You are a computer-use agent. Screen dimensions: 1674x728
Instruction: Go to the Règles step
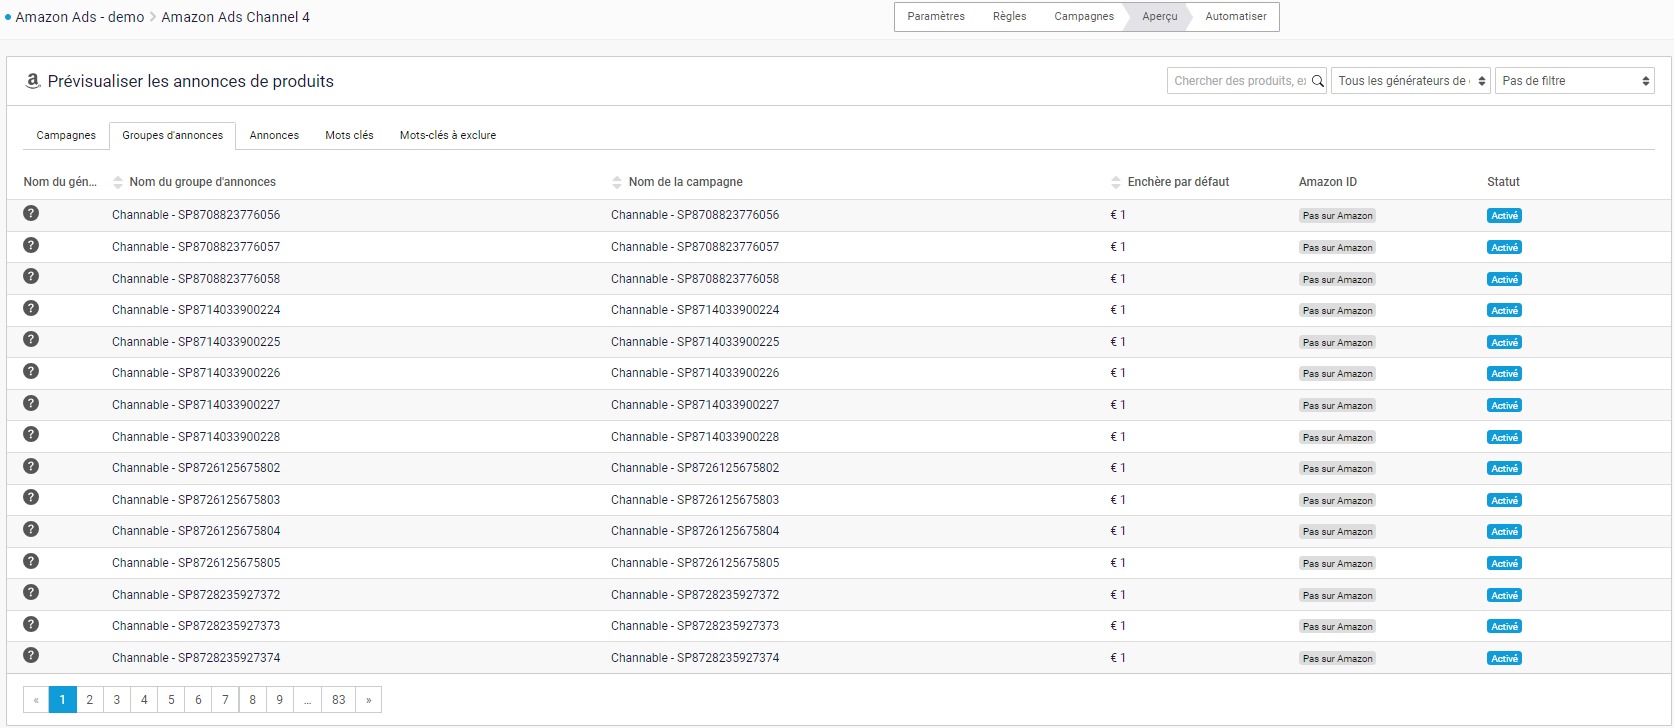pyautogui.click(x=1010, y=16)
